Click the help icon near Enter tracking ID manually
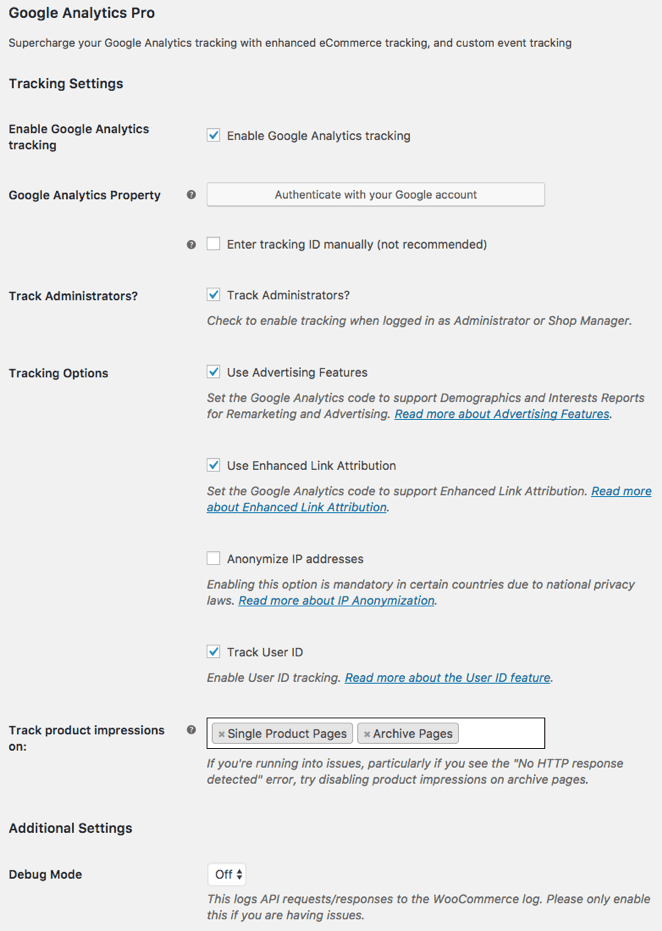 point(191,243)
